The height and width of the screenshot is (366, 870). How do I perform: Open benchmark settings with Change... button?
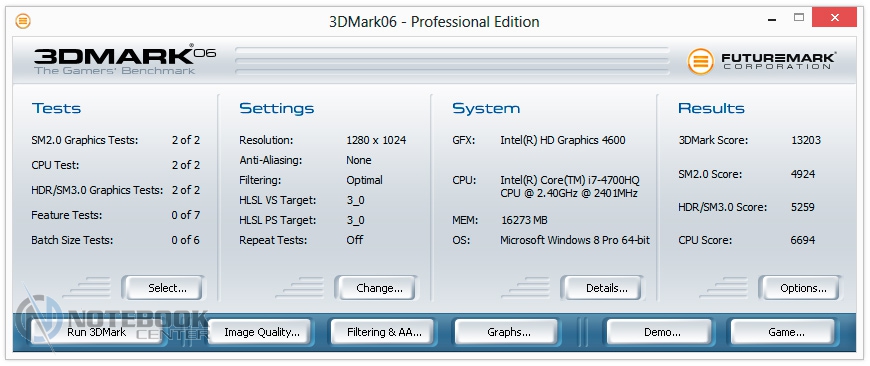(x=376, y=288)
